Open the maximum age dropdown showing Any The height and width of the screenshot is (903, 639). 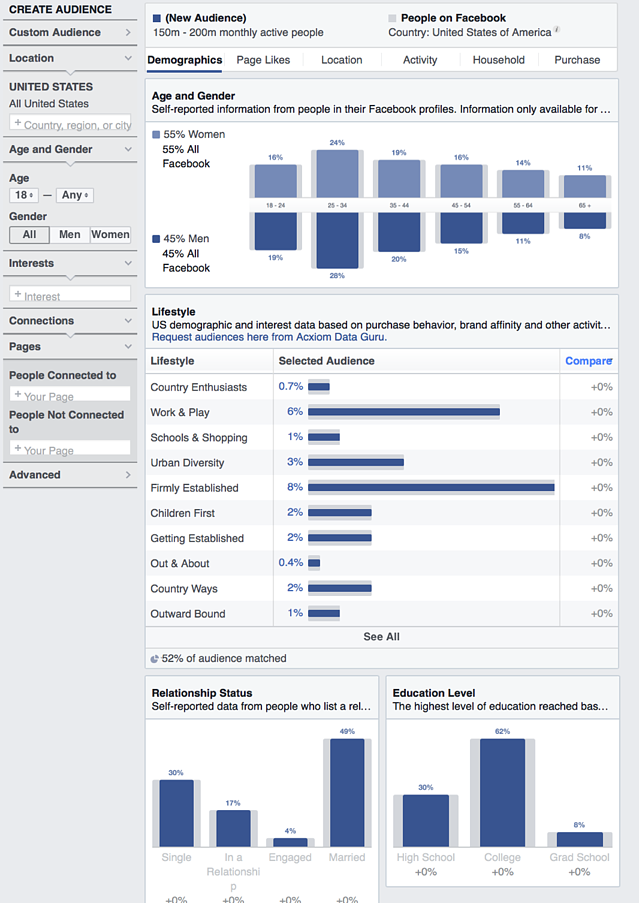coord(73,194)
